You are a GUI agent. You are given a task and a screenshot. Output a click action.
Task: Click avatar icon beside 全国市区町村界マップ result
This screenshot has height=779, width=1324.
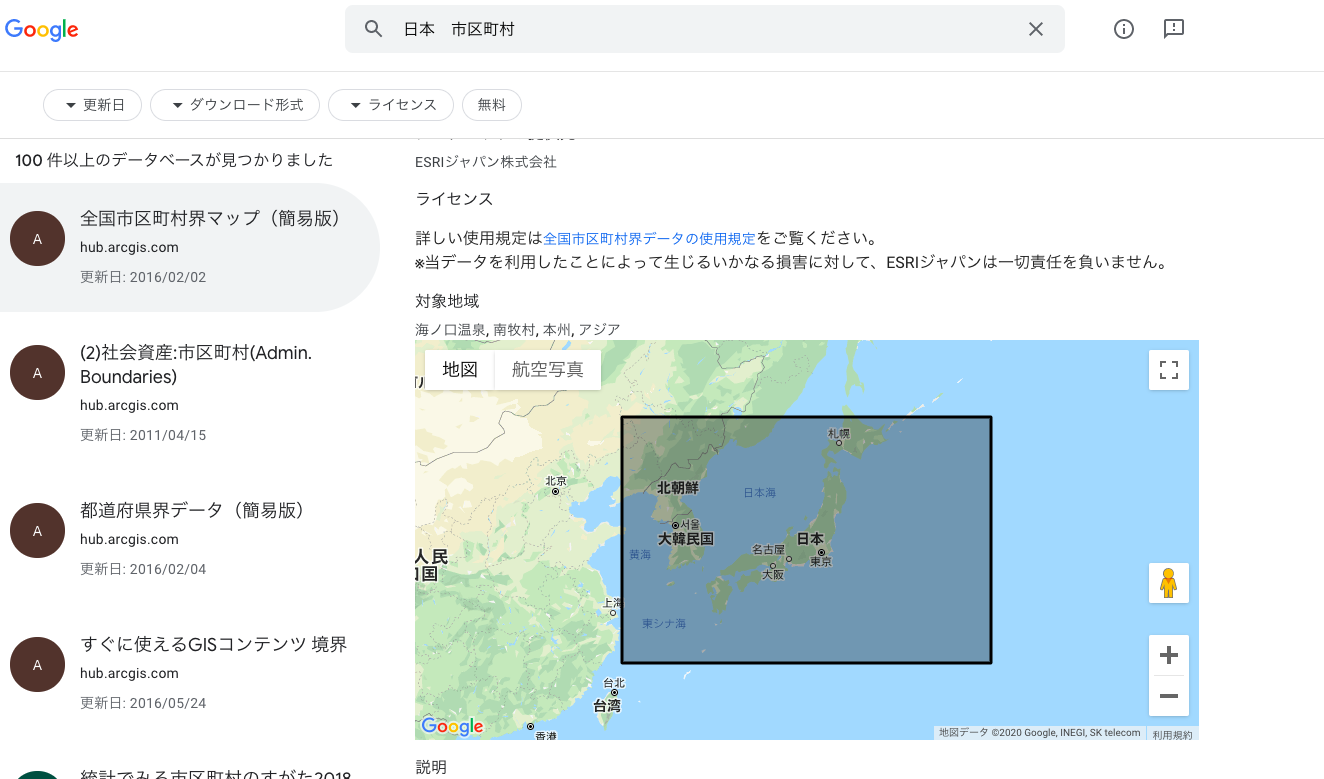[37, 239]
